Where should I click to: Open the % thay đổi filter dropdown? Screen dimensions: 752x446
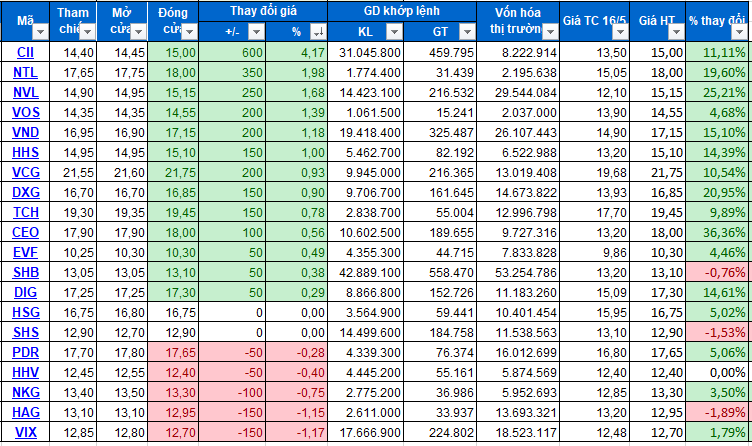pyautogui.click(x=739, y=32)
